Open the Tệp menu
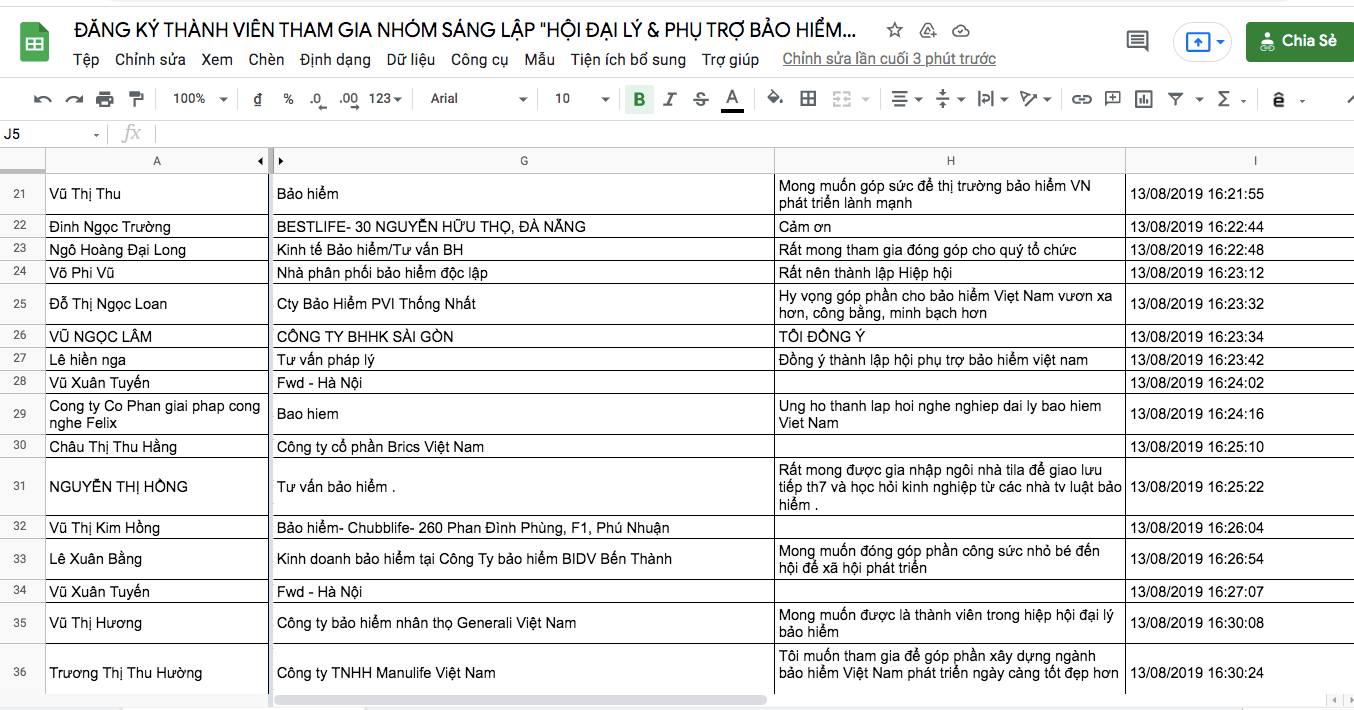 click(86, 60)
